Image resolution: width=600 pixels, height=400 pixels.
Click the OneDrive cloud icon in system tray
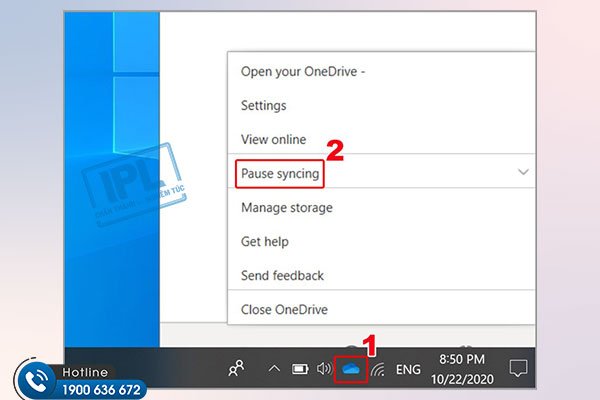pyautogui.click(x=351, y=369)
